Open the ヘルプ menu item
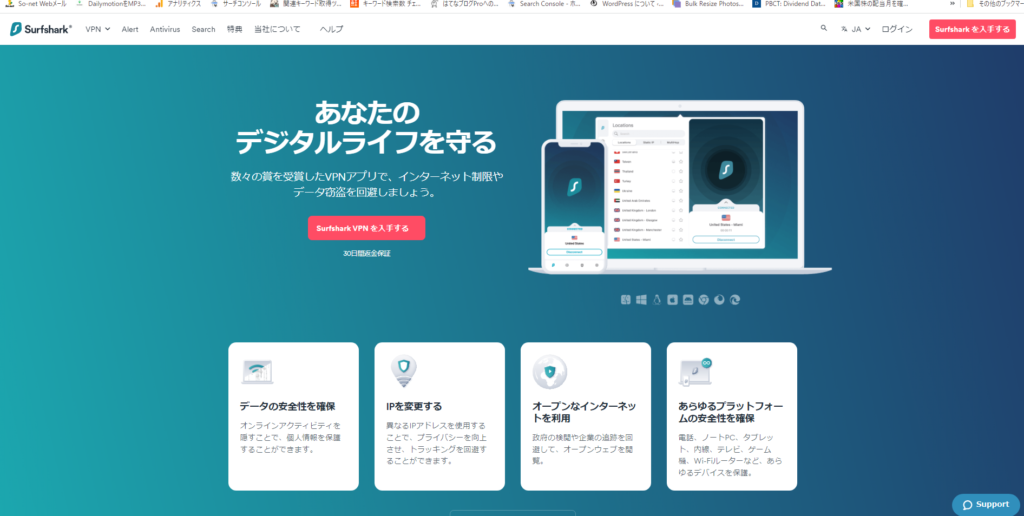 (331, 29)
